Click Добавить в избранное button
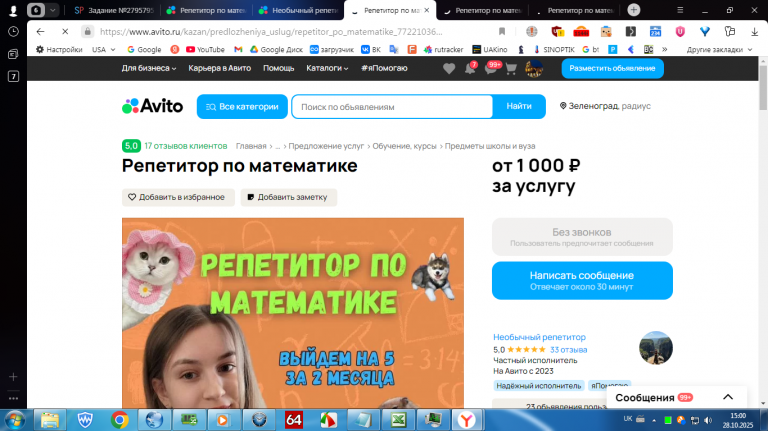This screenshot has height=431, width=768. coord(178,197)
